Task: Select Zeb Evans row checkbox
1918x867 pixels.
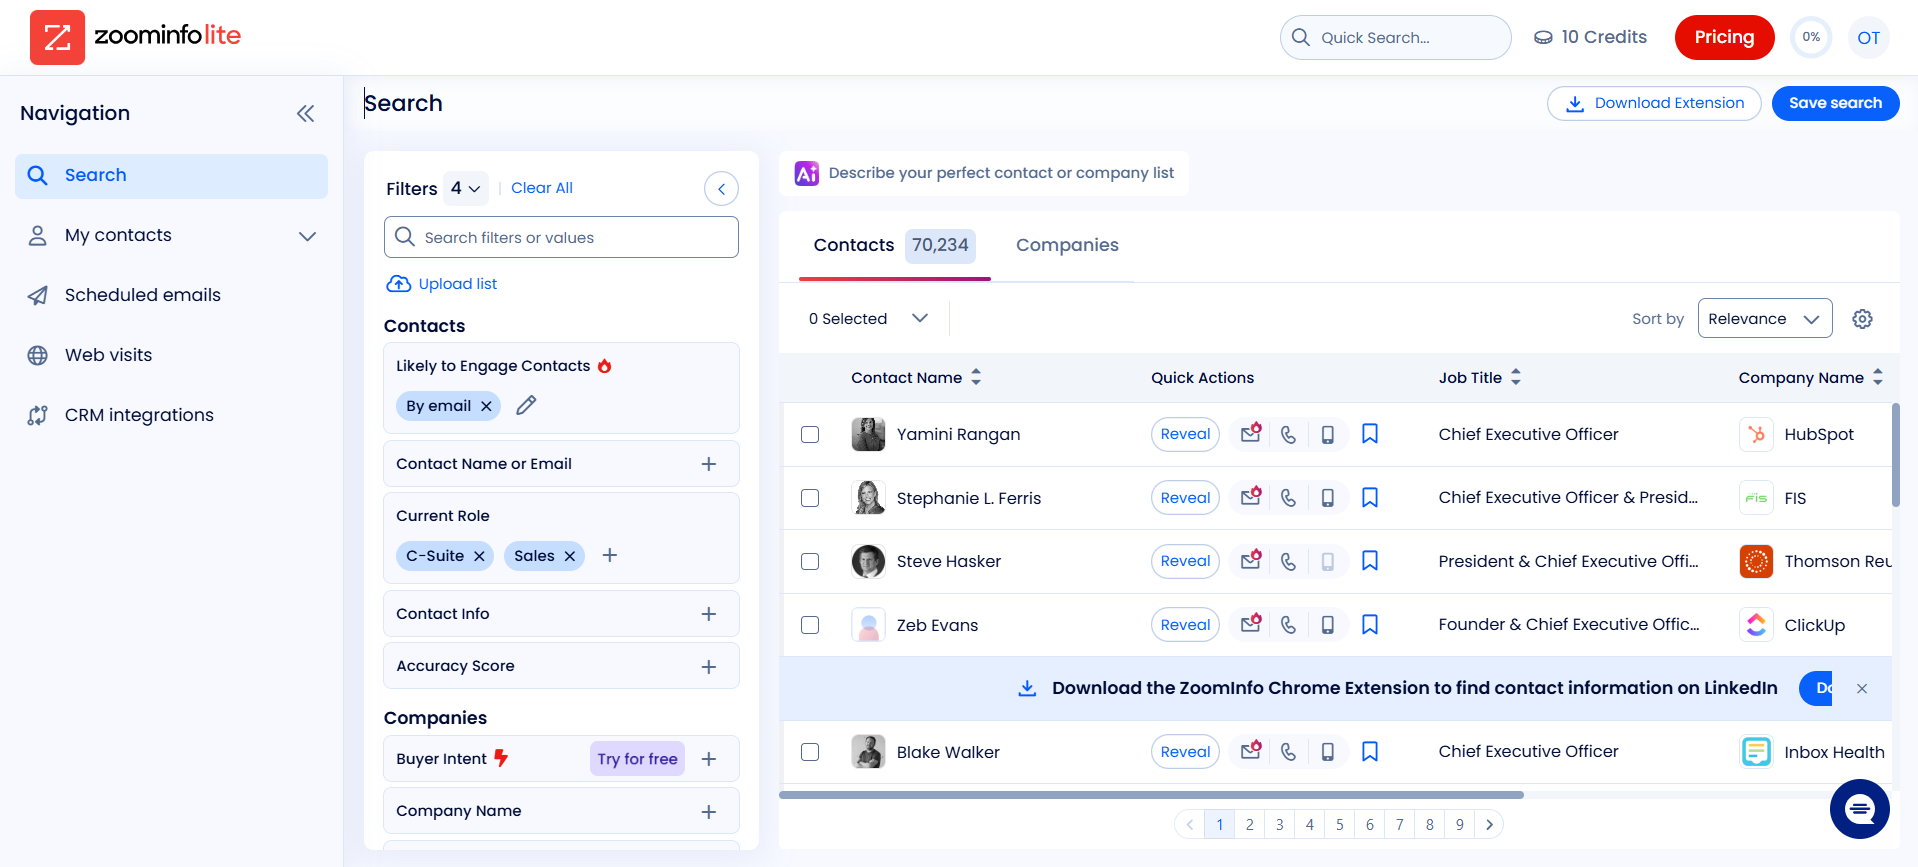Action: (810, 625)
